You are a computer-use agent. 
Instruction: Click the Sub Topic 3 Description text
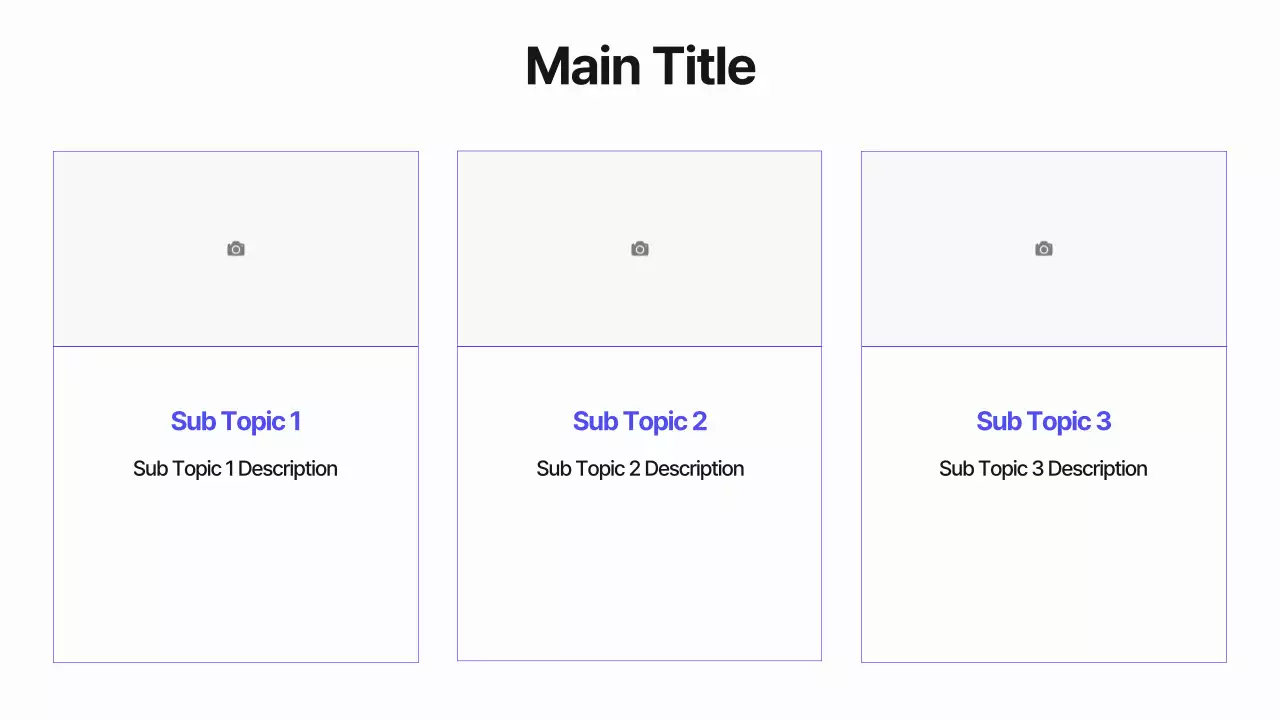pyautogui.click(x=1044, y=469)
